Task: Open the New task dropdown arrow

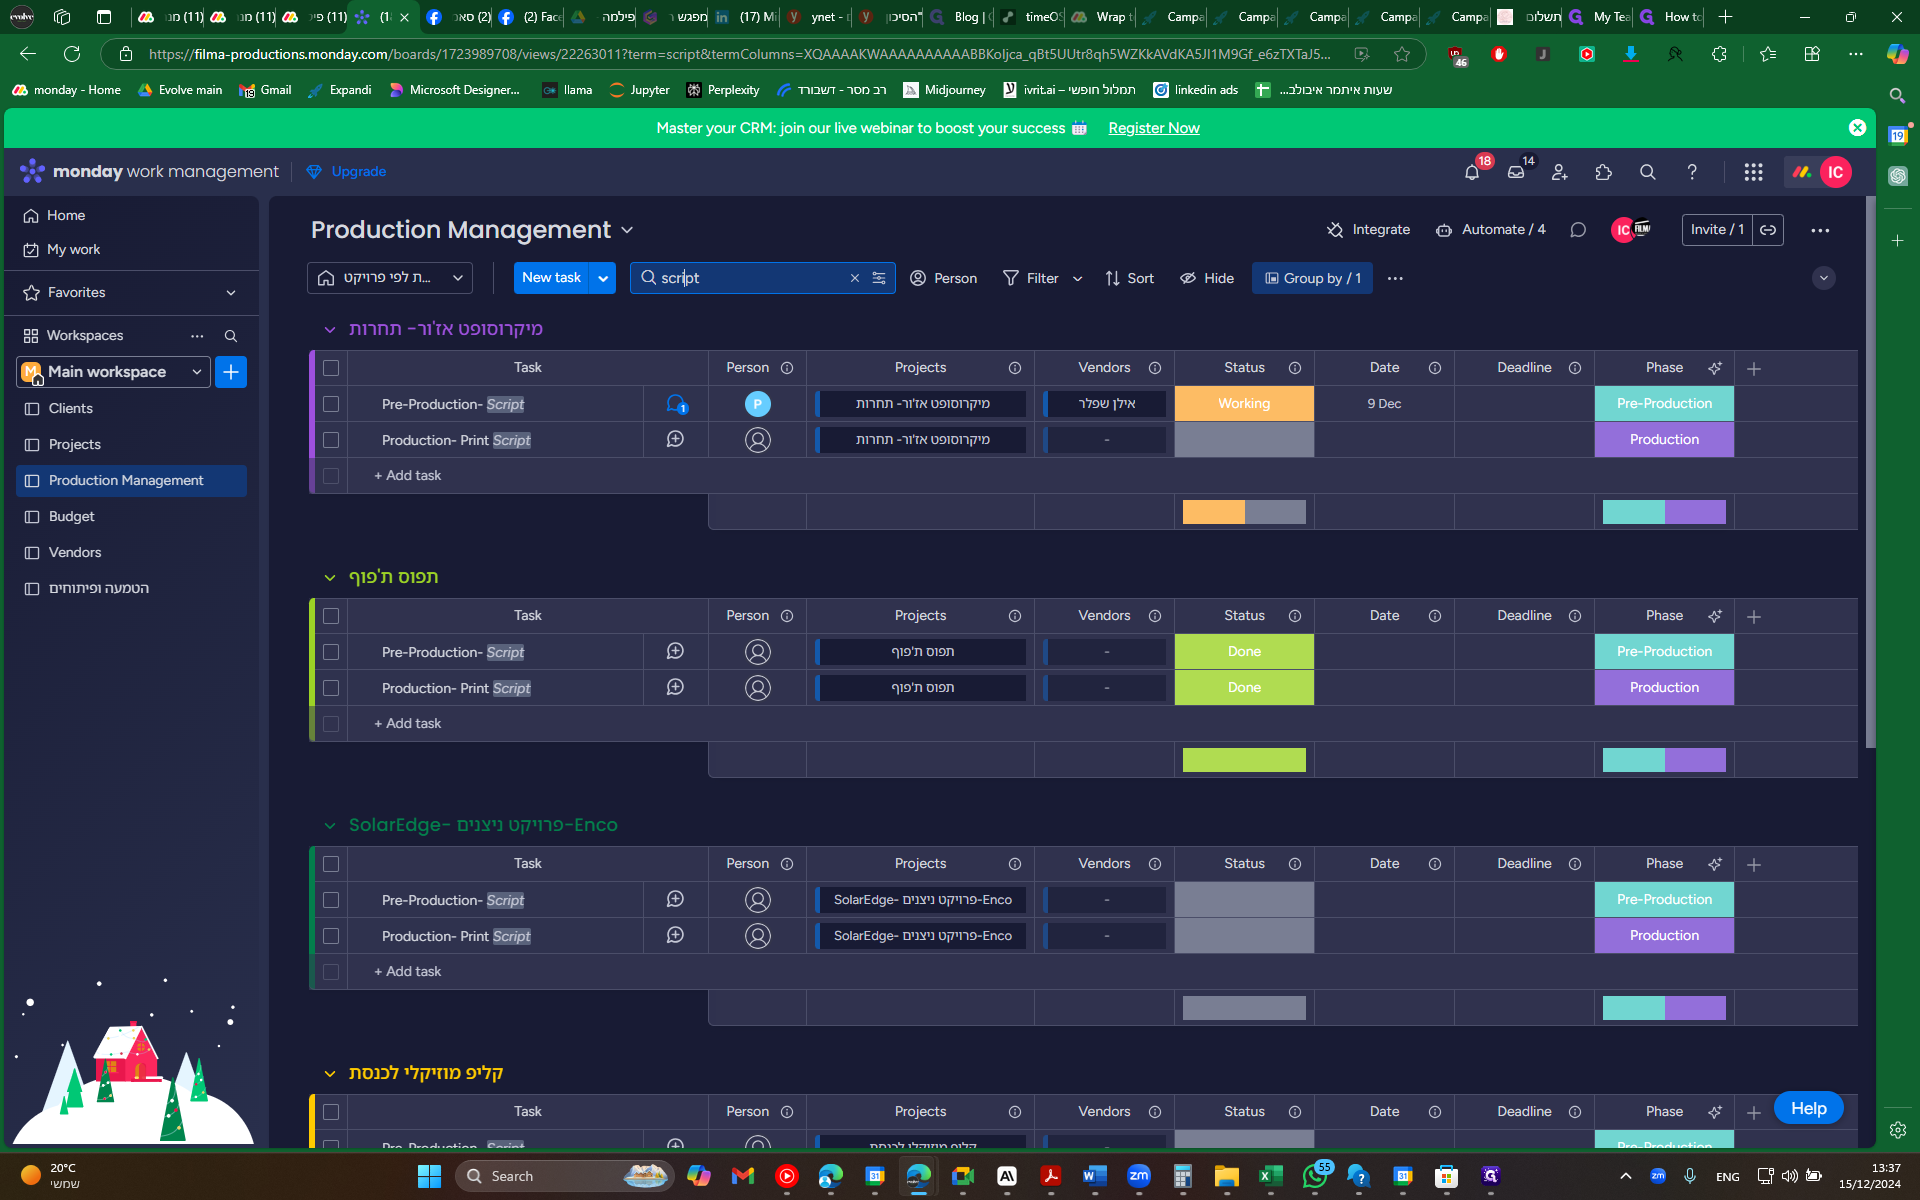Action: 603,278
